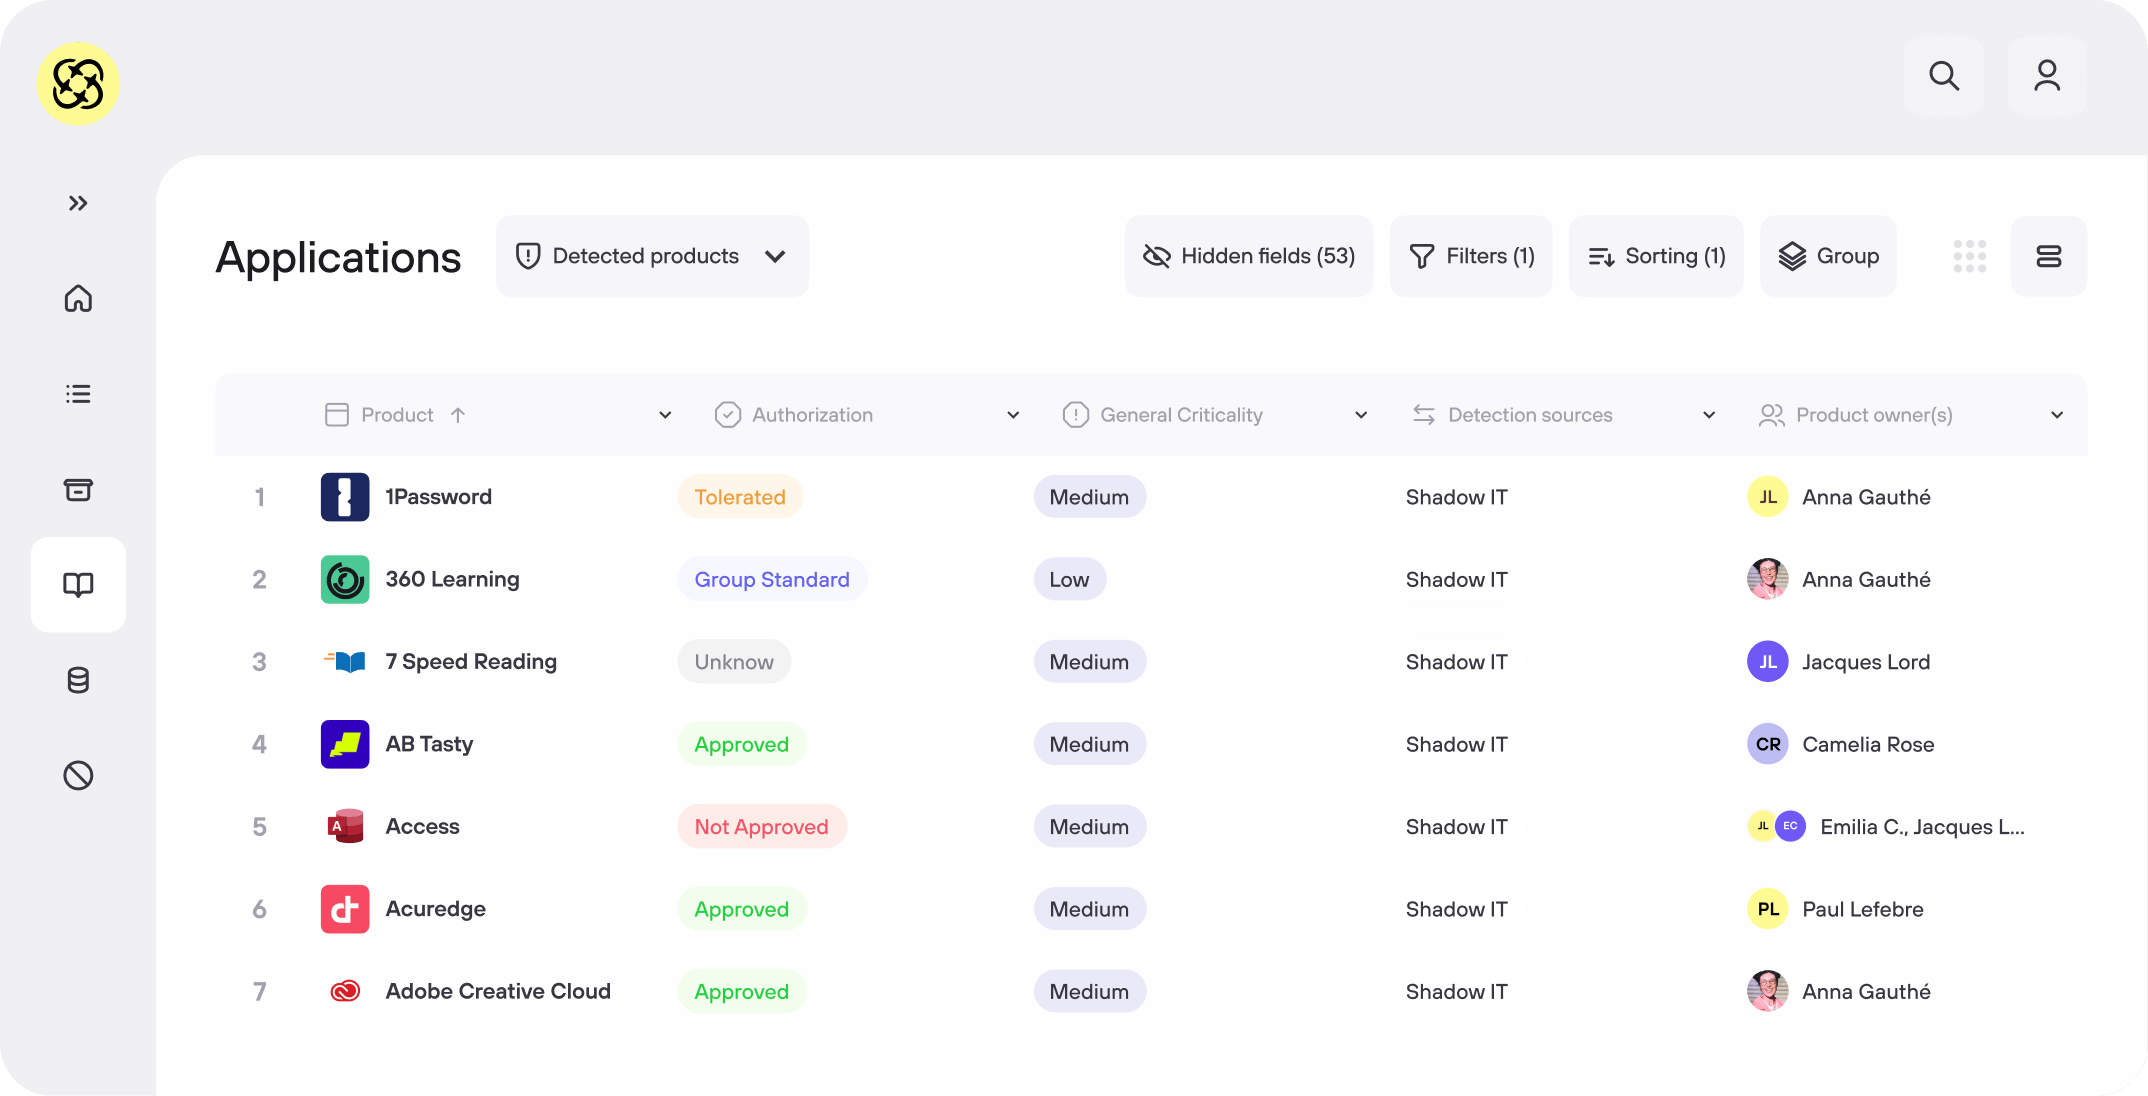Image resolution: width=2148 pixels, height=1096 pixels.
Task: Sort by Product column header
Action: (x=396, y=415)
